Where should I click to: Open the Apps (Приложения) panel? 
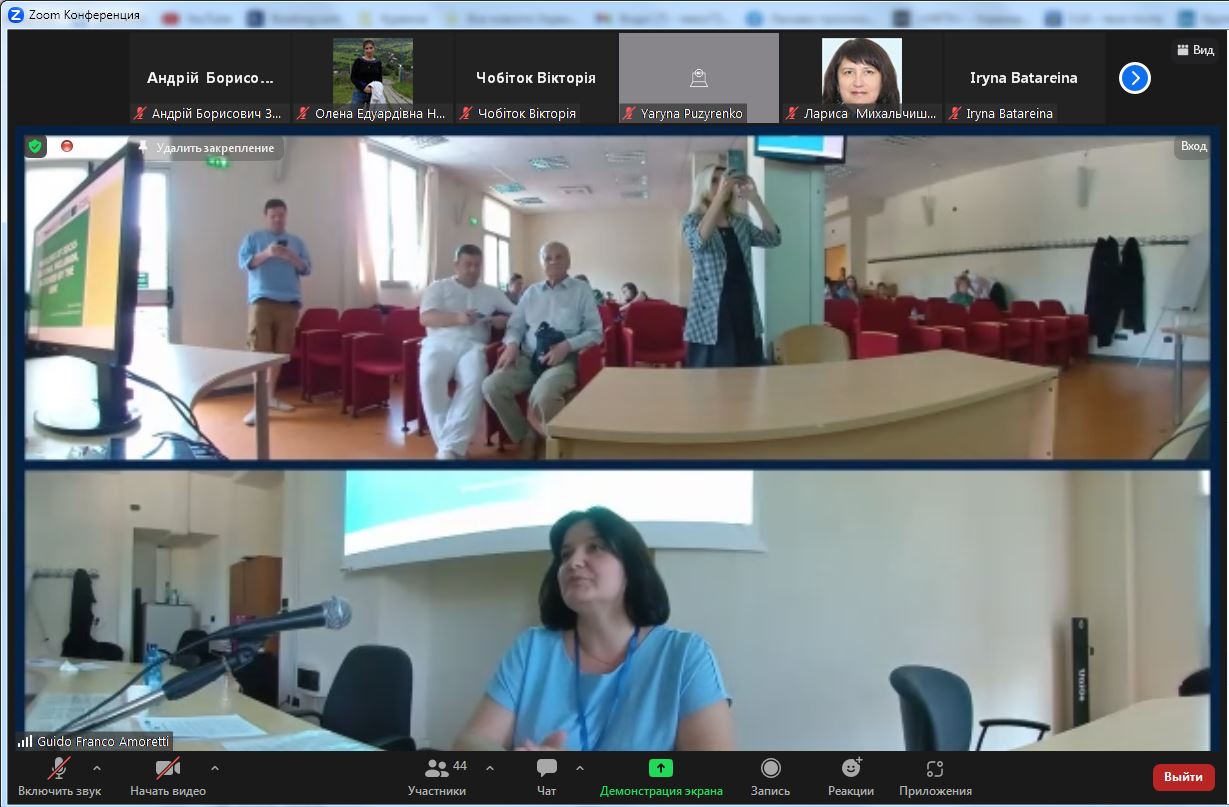[x=935, y=768]
